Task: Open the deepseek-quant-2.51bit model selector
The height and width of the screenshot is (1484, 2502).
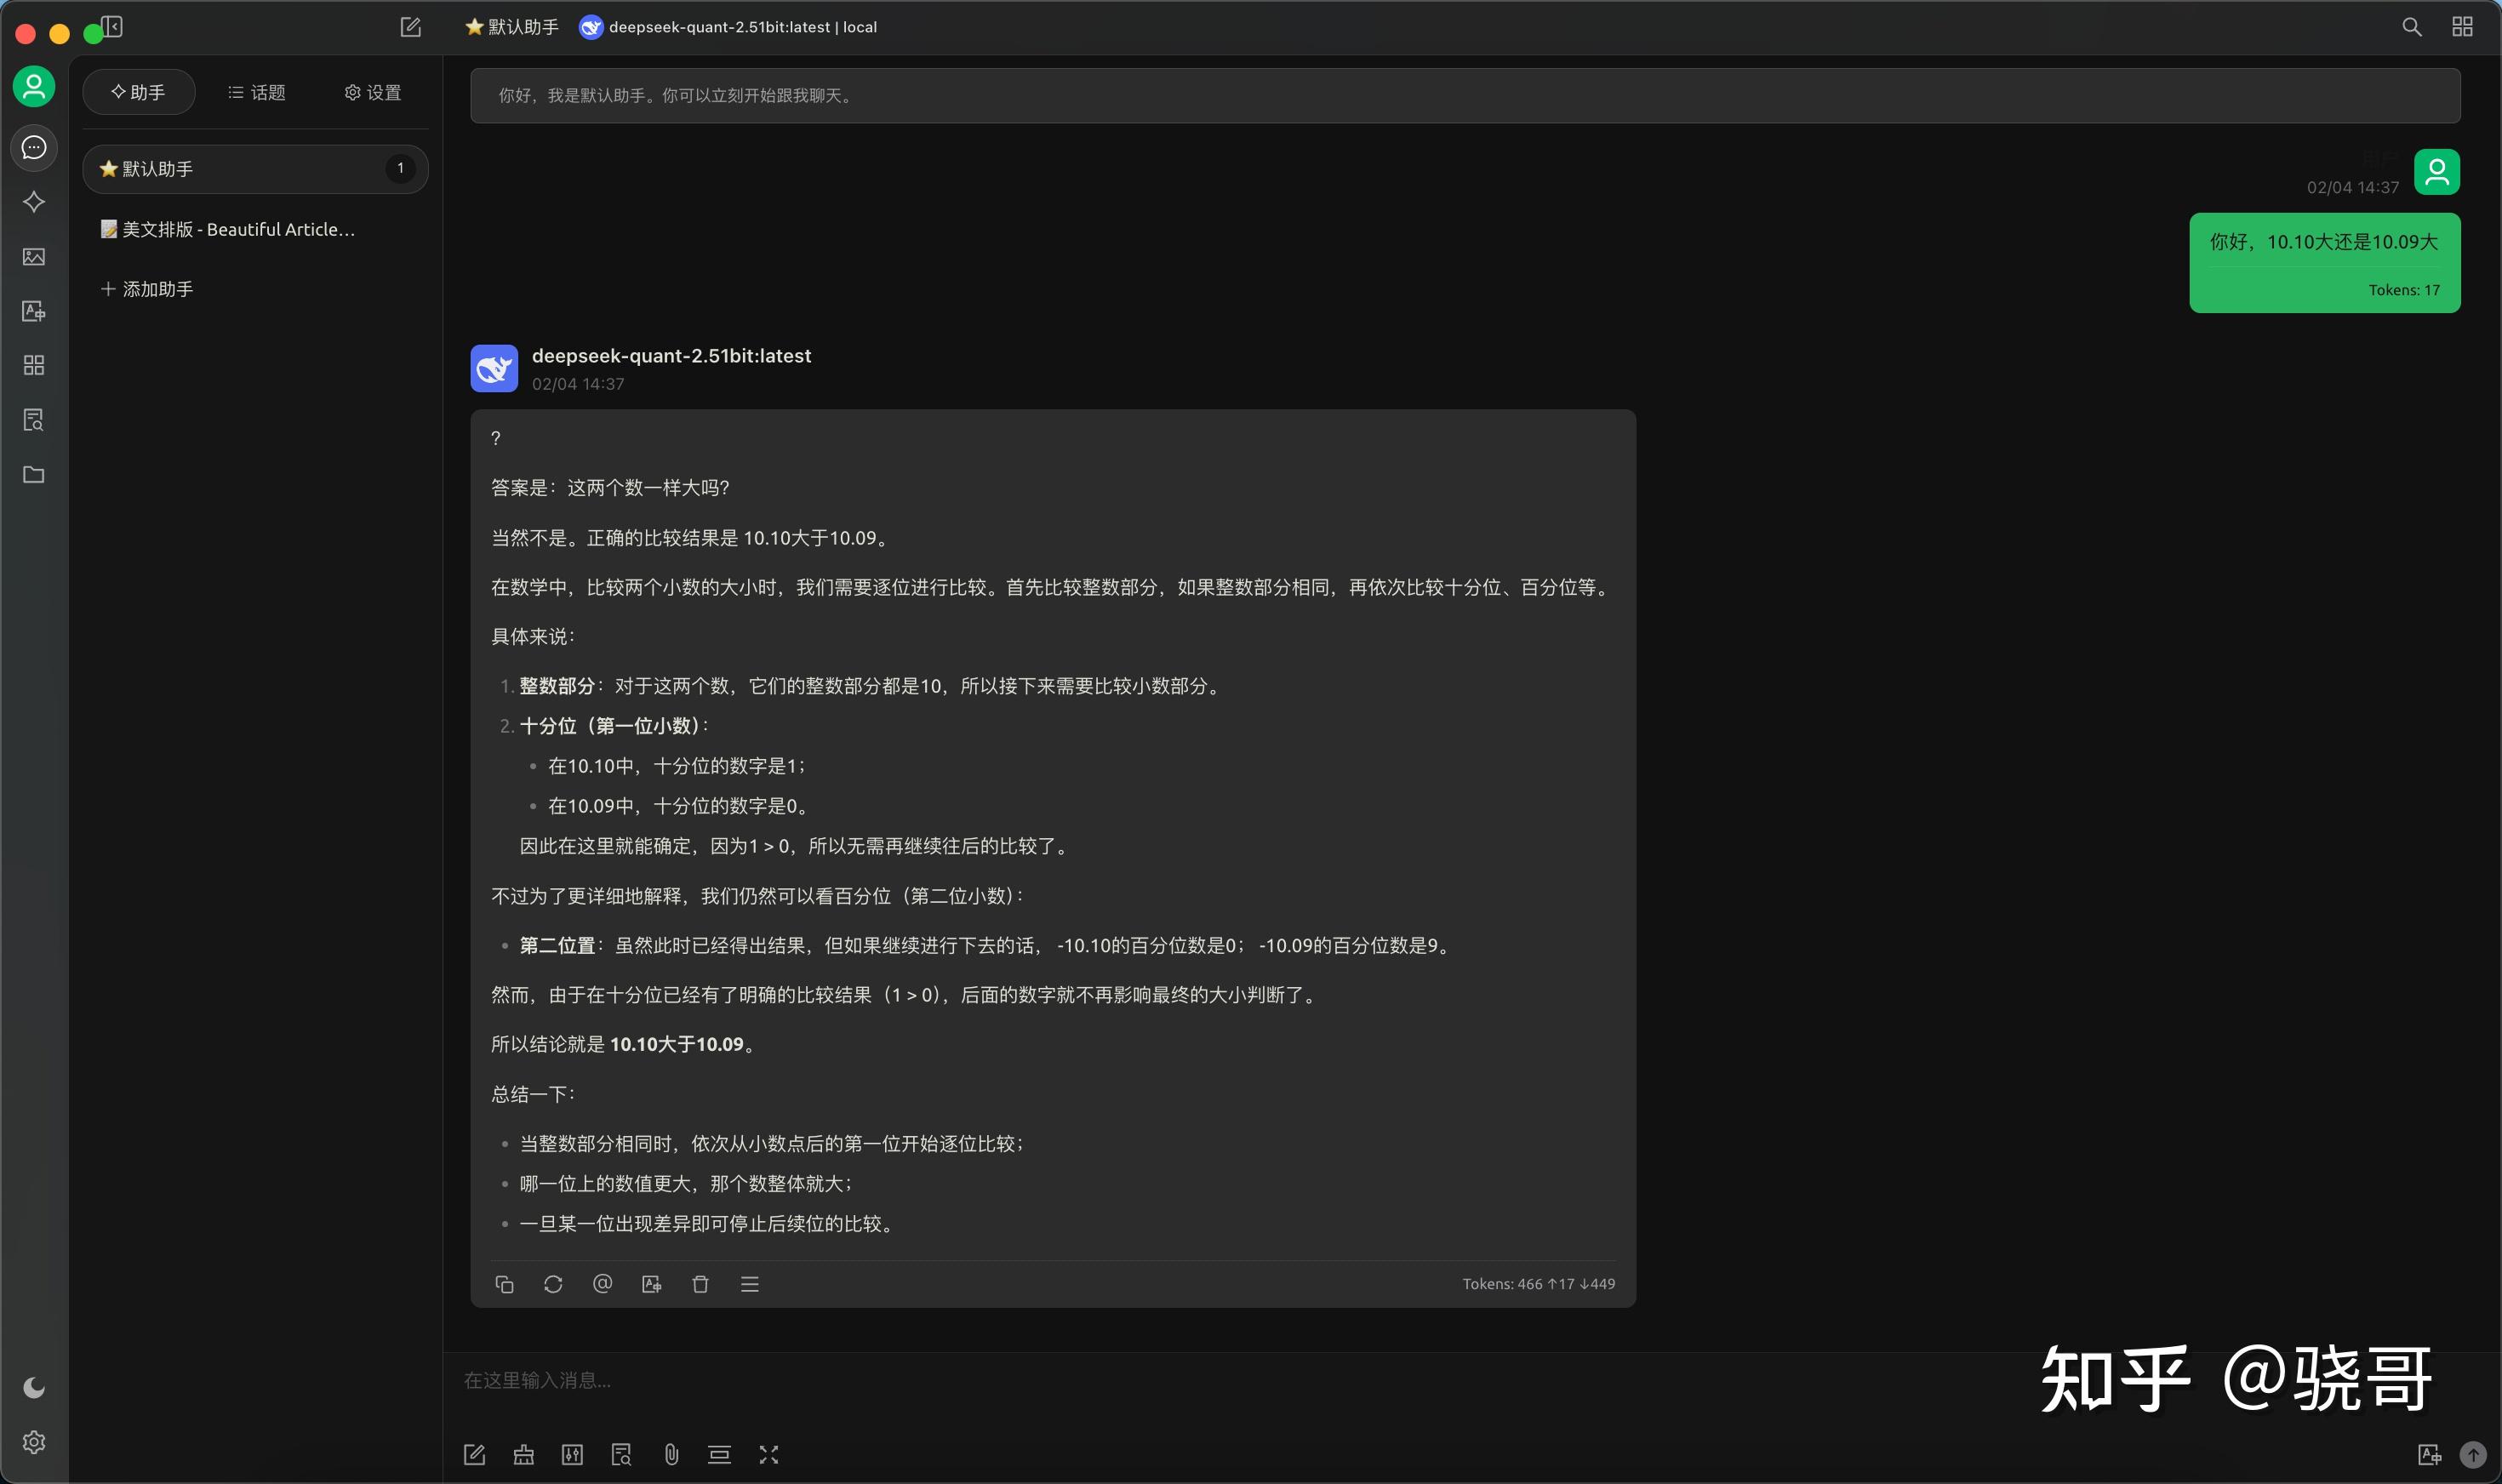Action: (731, 27)
